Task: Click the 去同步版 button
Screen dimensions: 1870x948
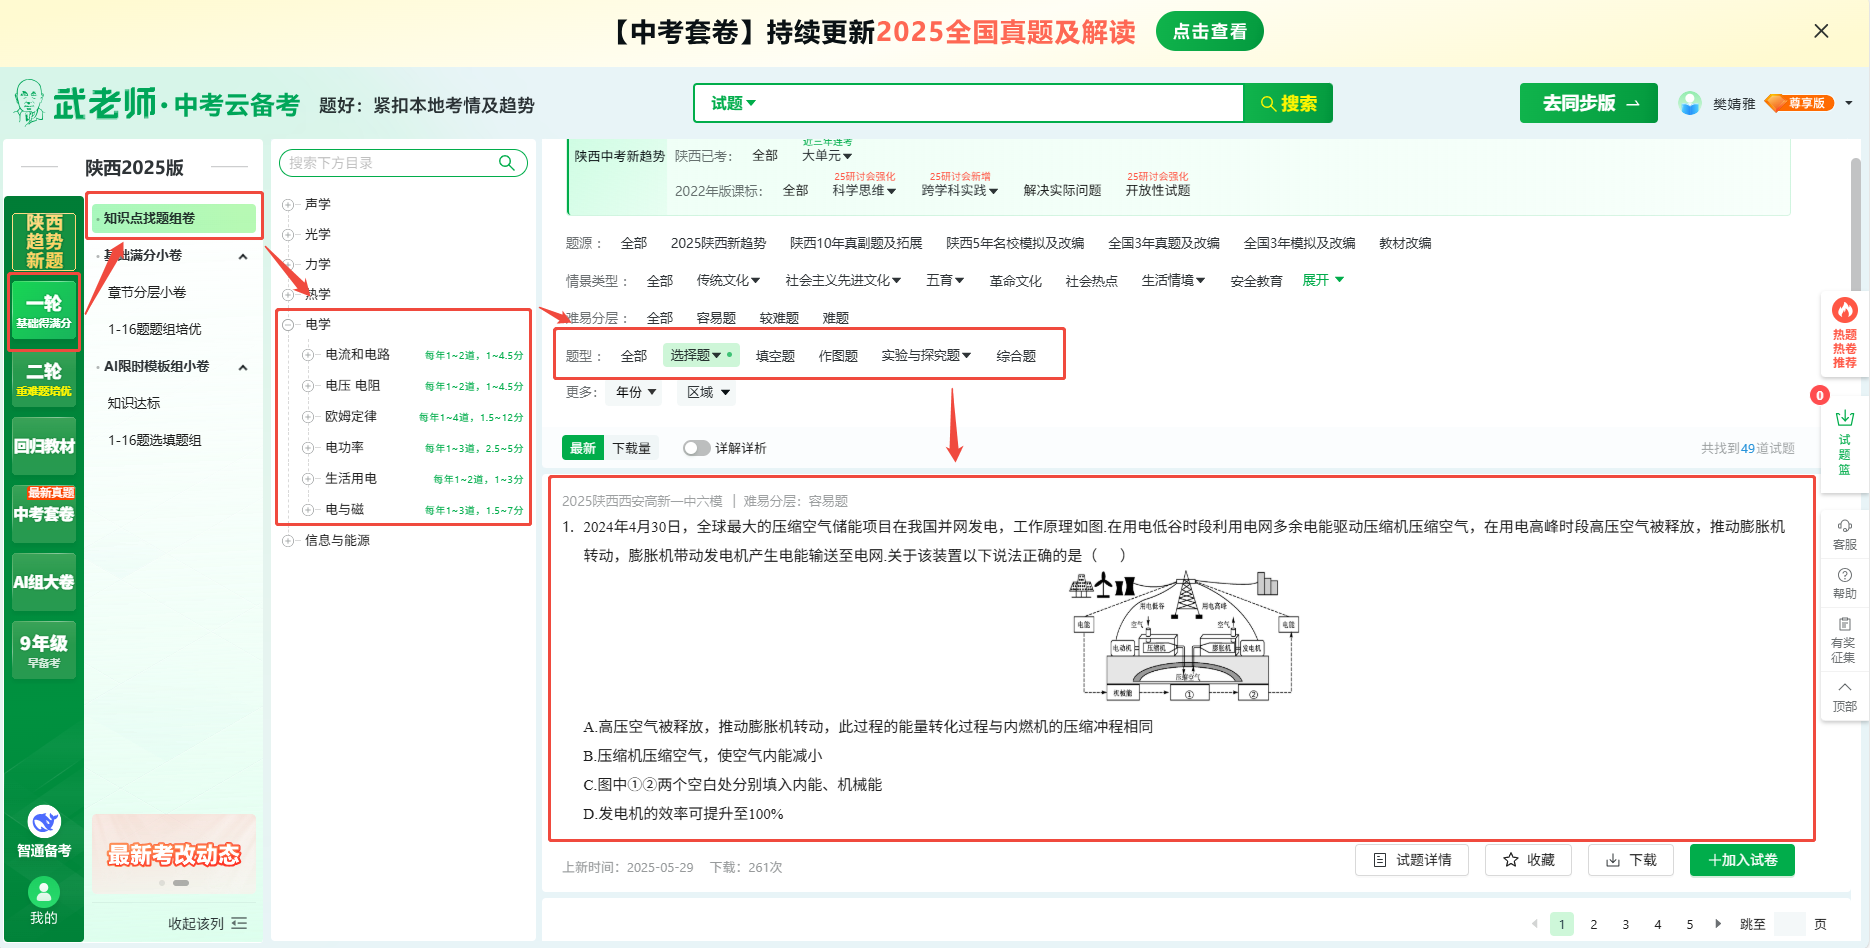Action: click(x=1589, y=103)
